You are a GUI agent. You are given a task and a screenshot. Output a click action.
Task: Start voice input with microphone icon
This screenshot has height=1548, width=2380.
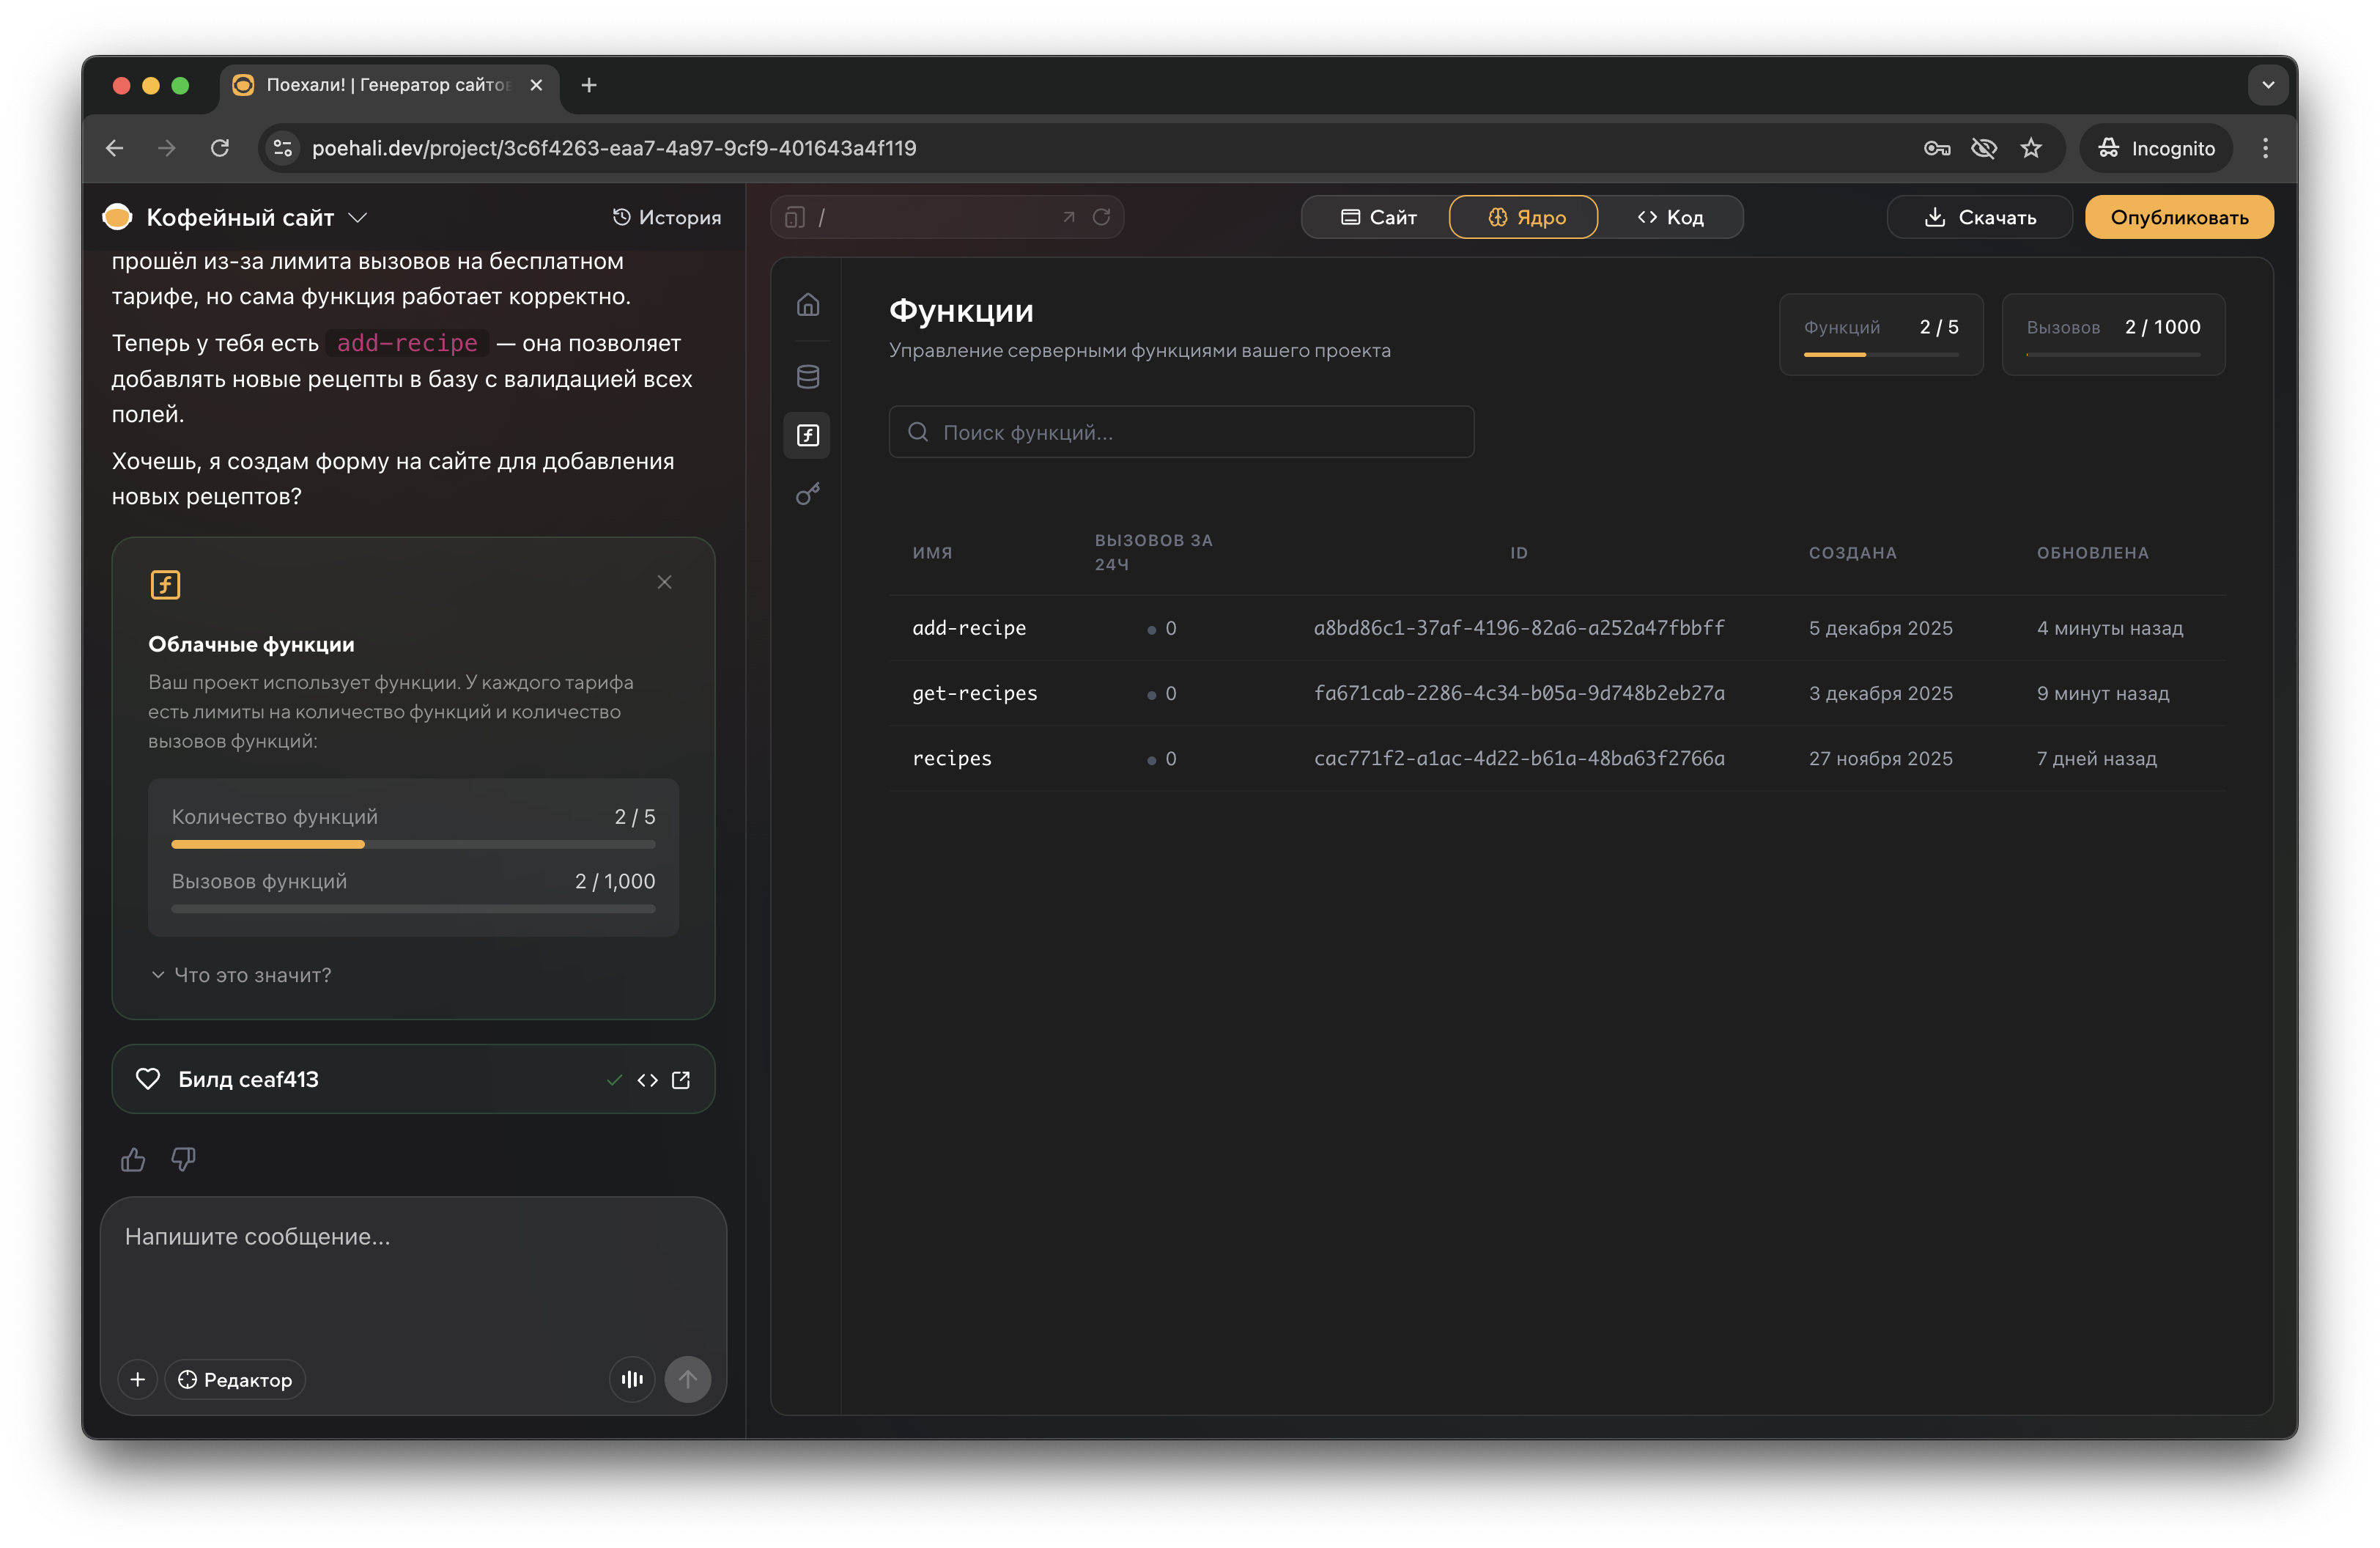[x=632, y=1379]
